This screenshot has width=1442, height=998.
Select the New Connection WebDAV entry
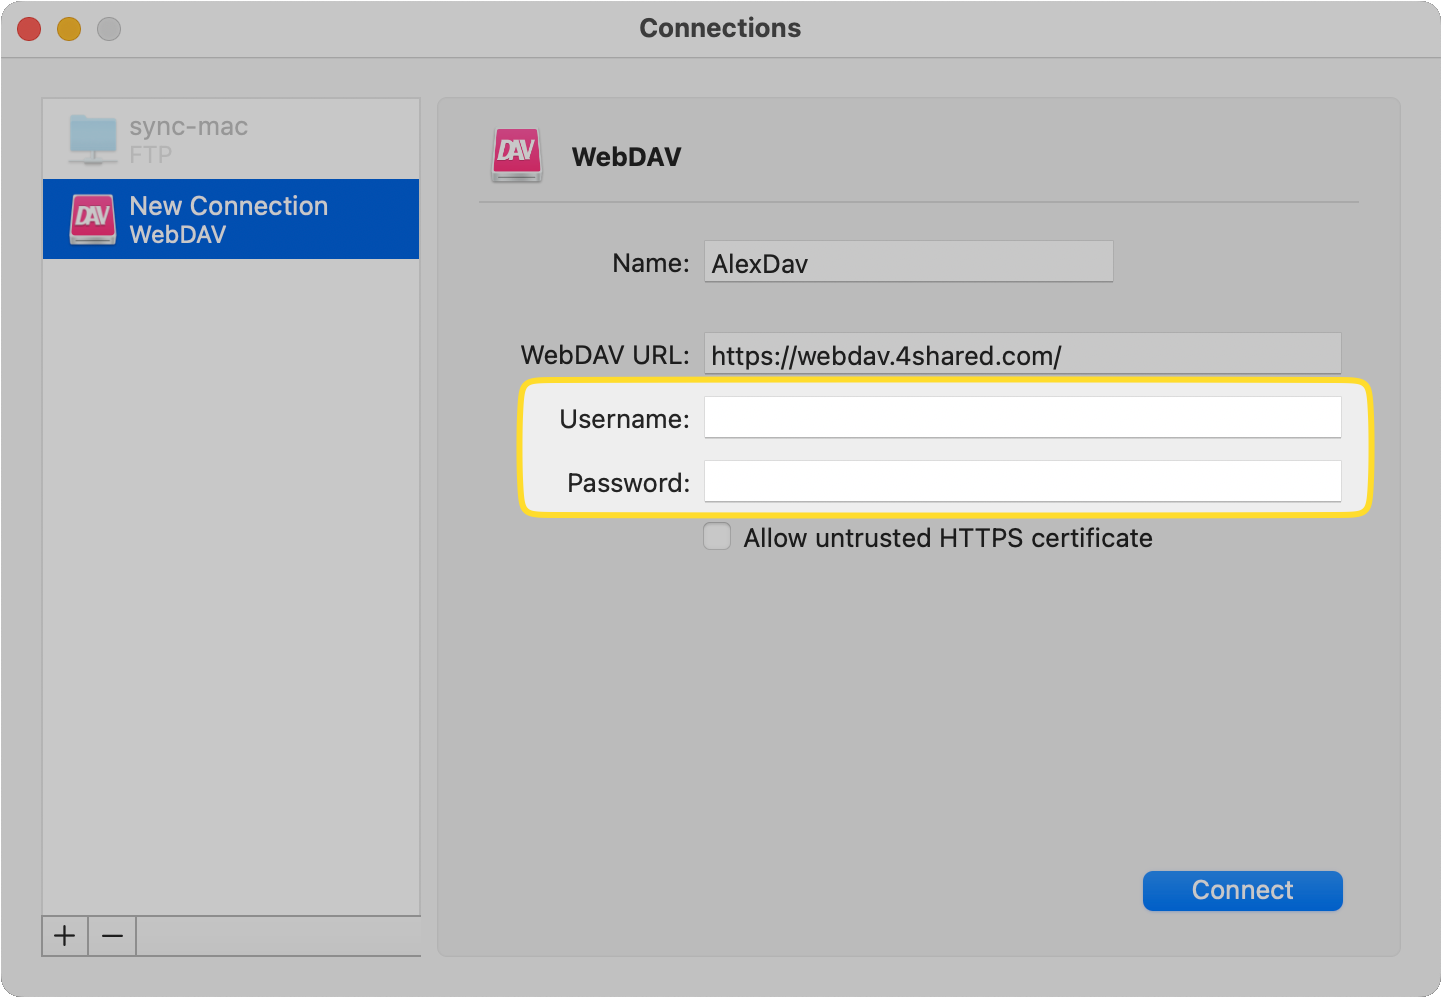pyautogui.click(x=230, y=219)
